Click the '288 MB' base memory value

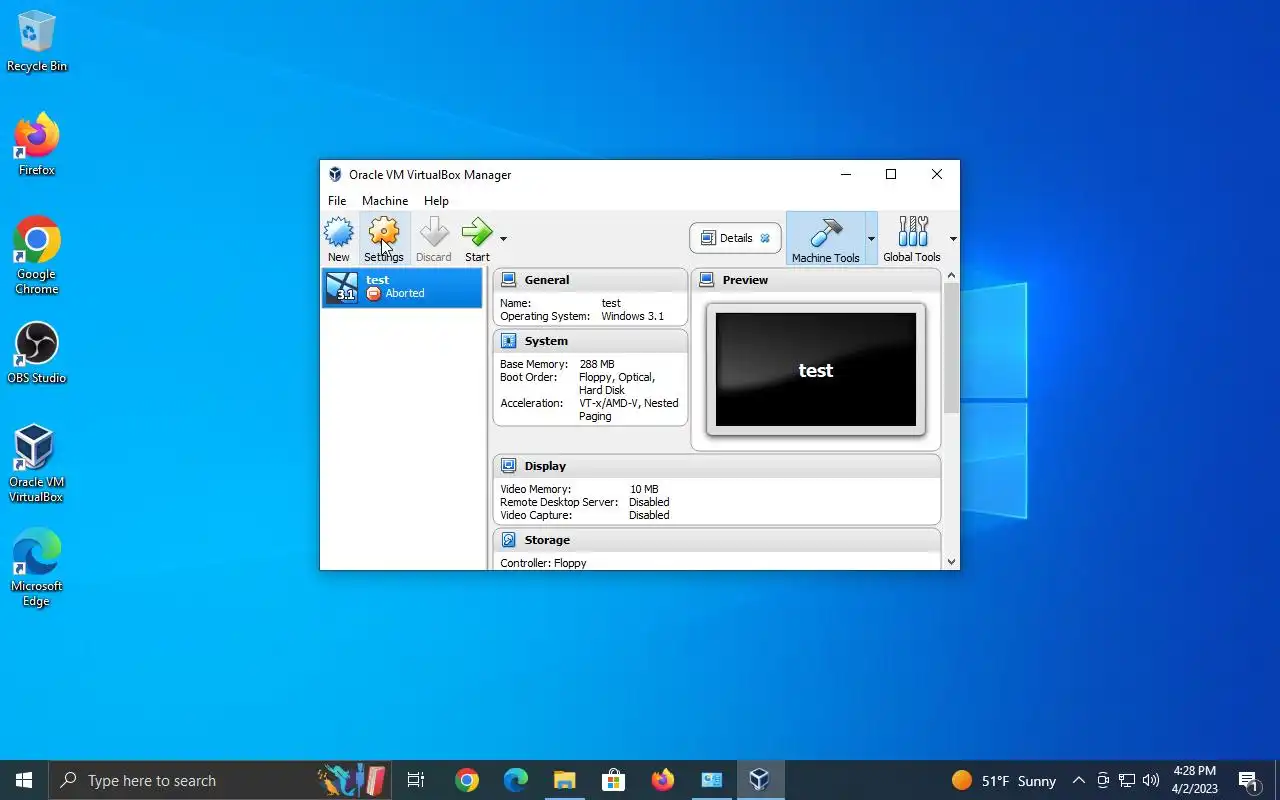point(597,364)
